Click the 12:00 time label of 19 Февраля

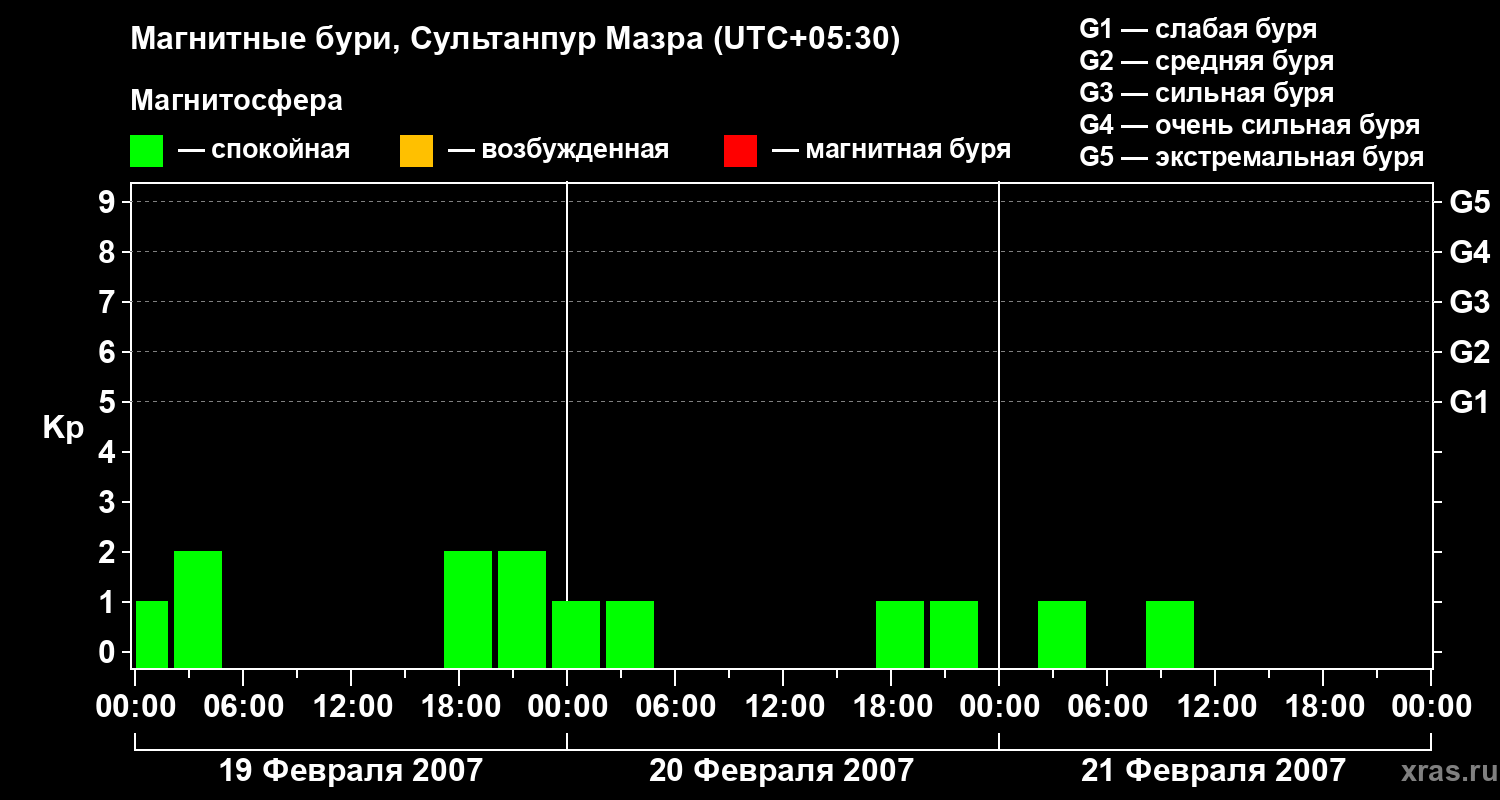pos(351,707)
